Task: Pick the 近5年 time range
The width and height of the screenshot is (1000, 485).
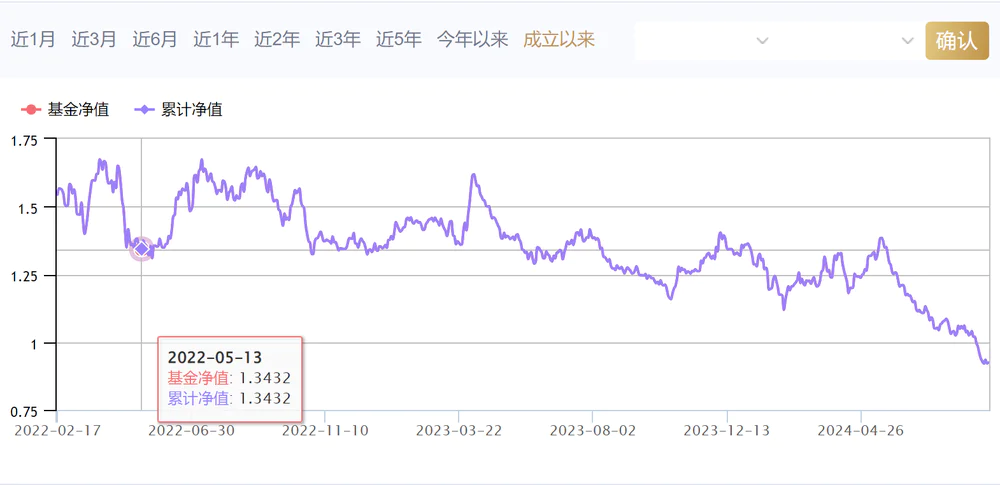Action: [x=399, y=40]
